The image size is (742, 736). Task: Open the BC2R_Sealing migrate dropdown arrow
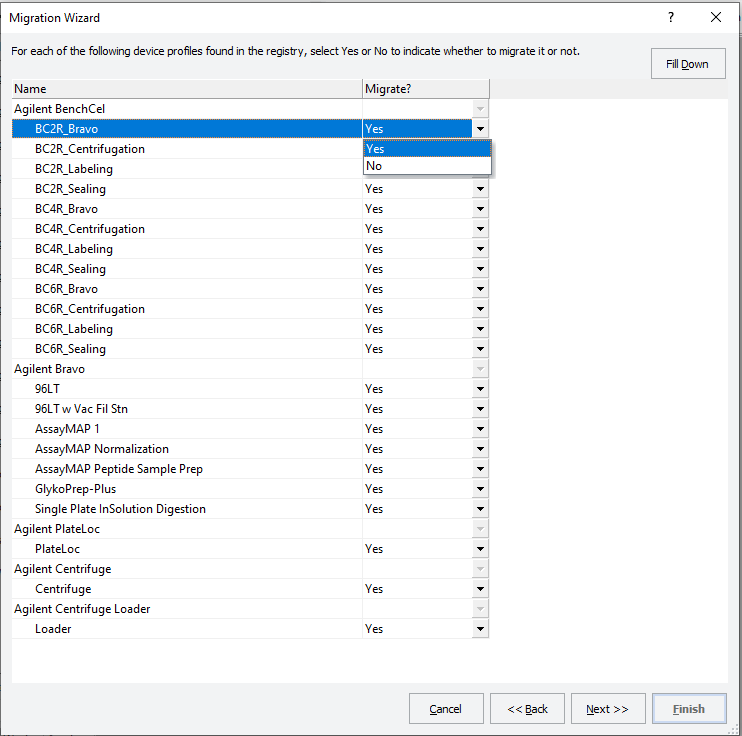point(480,189)
